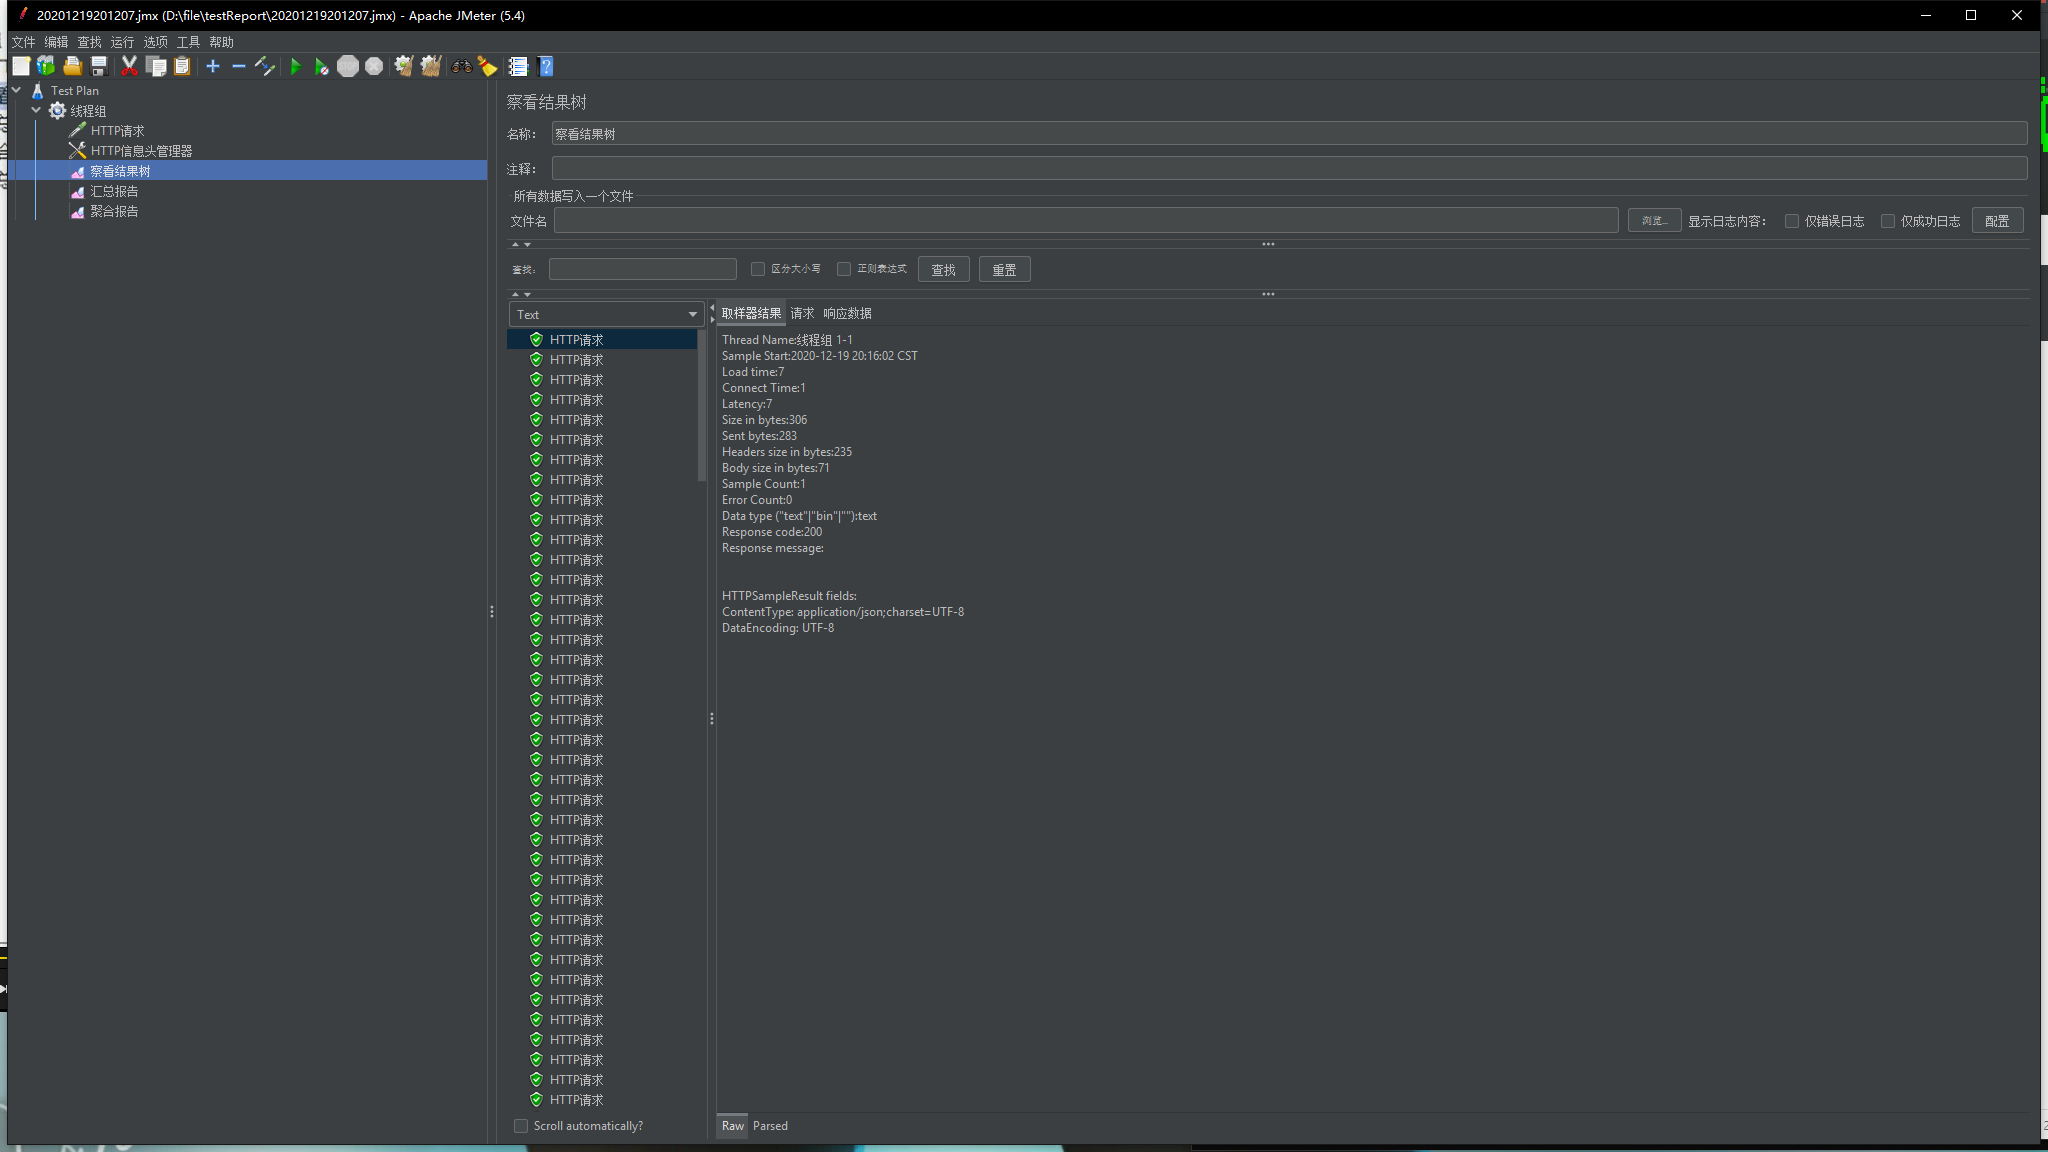The height and width of the screenshot is (1152, 2048).
Task: Click the scissors Cut icon
Action: 129,67
